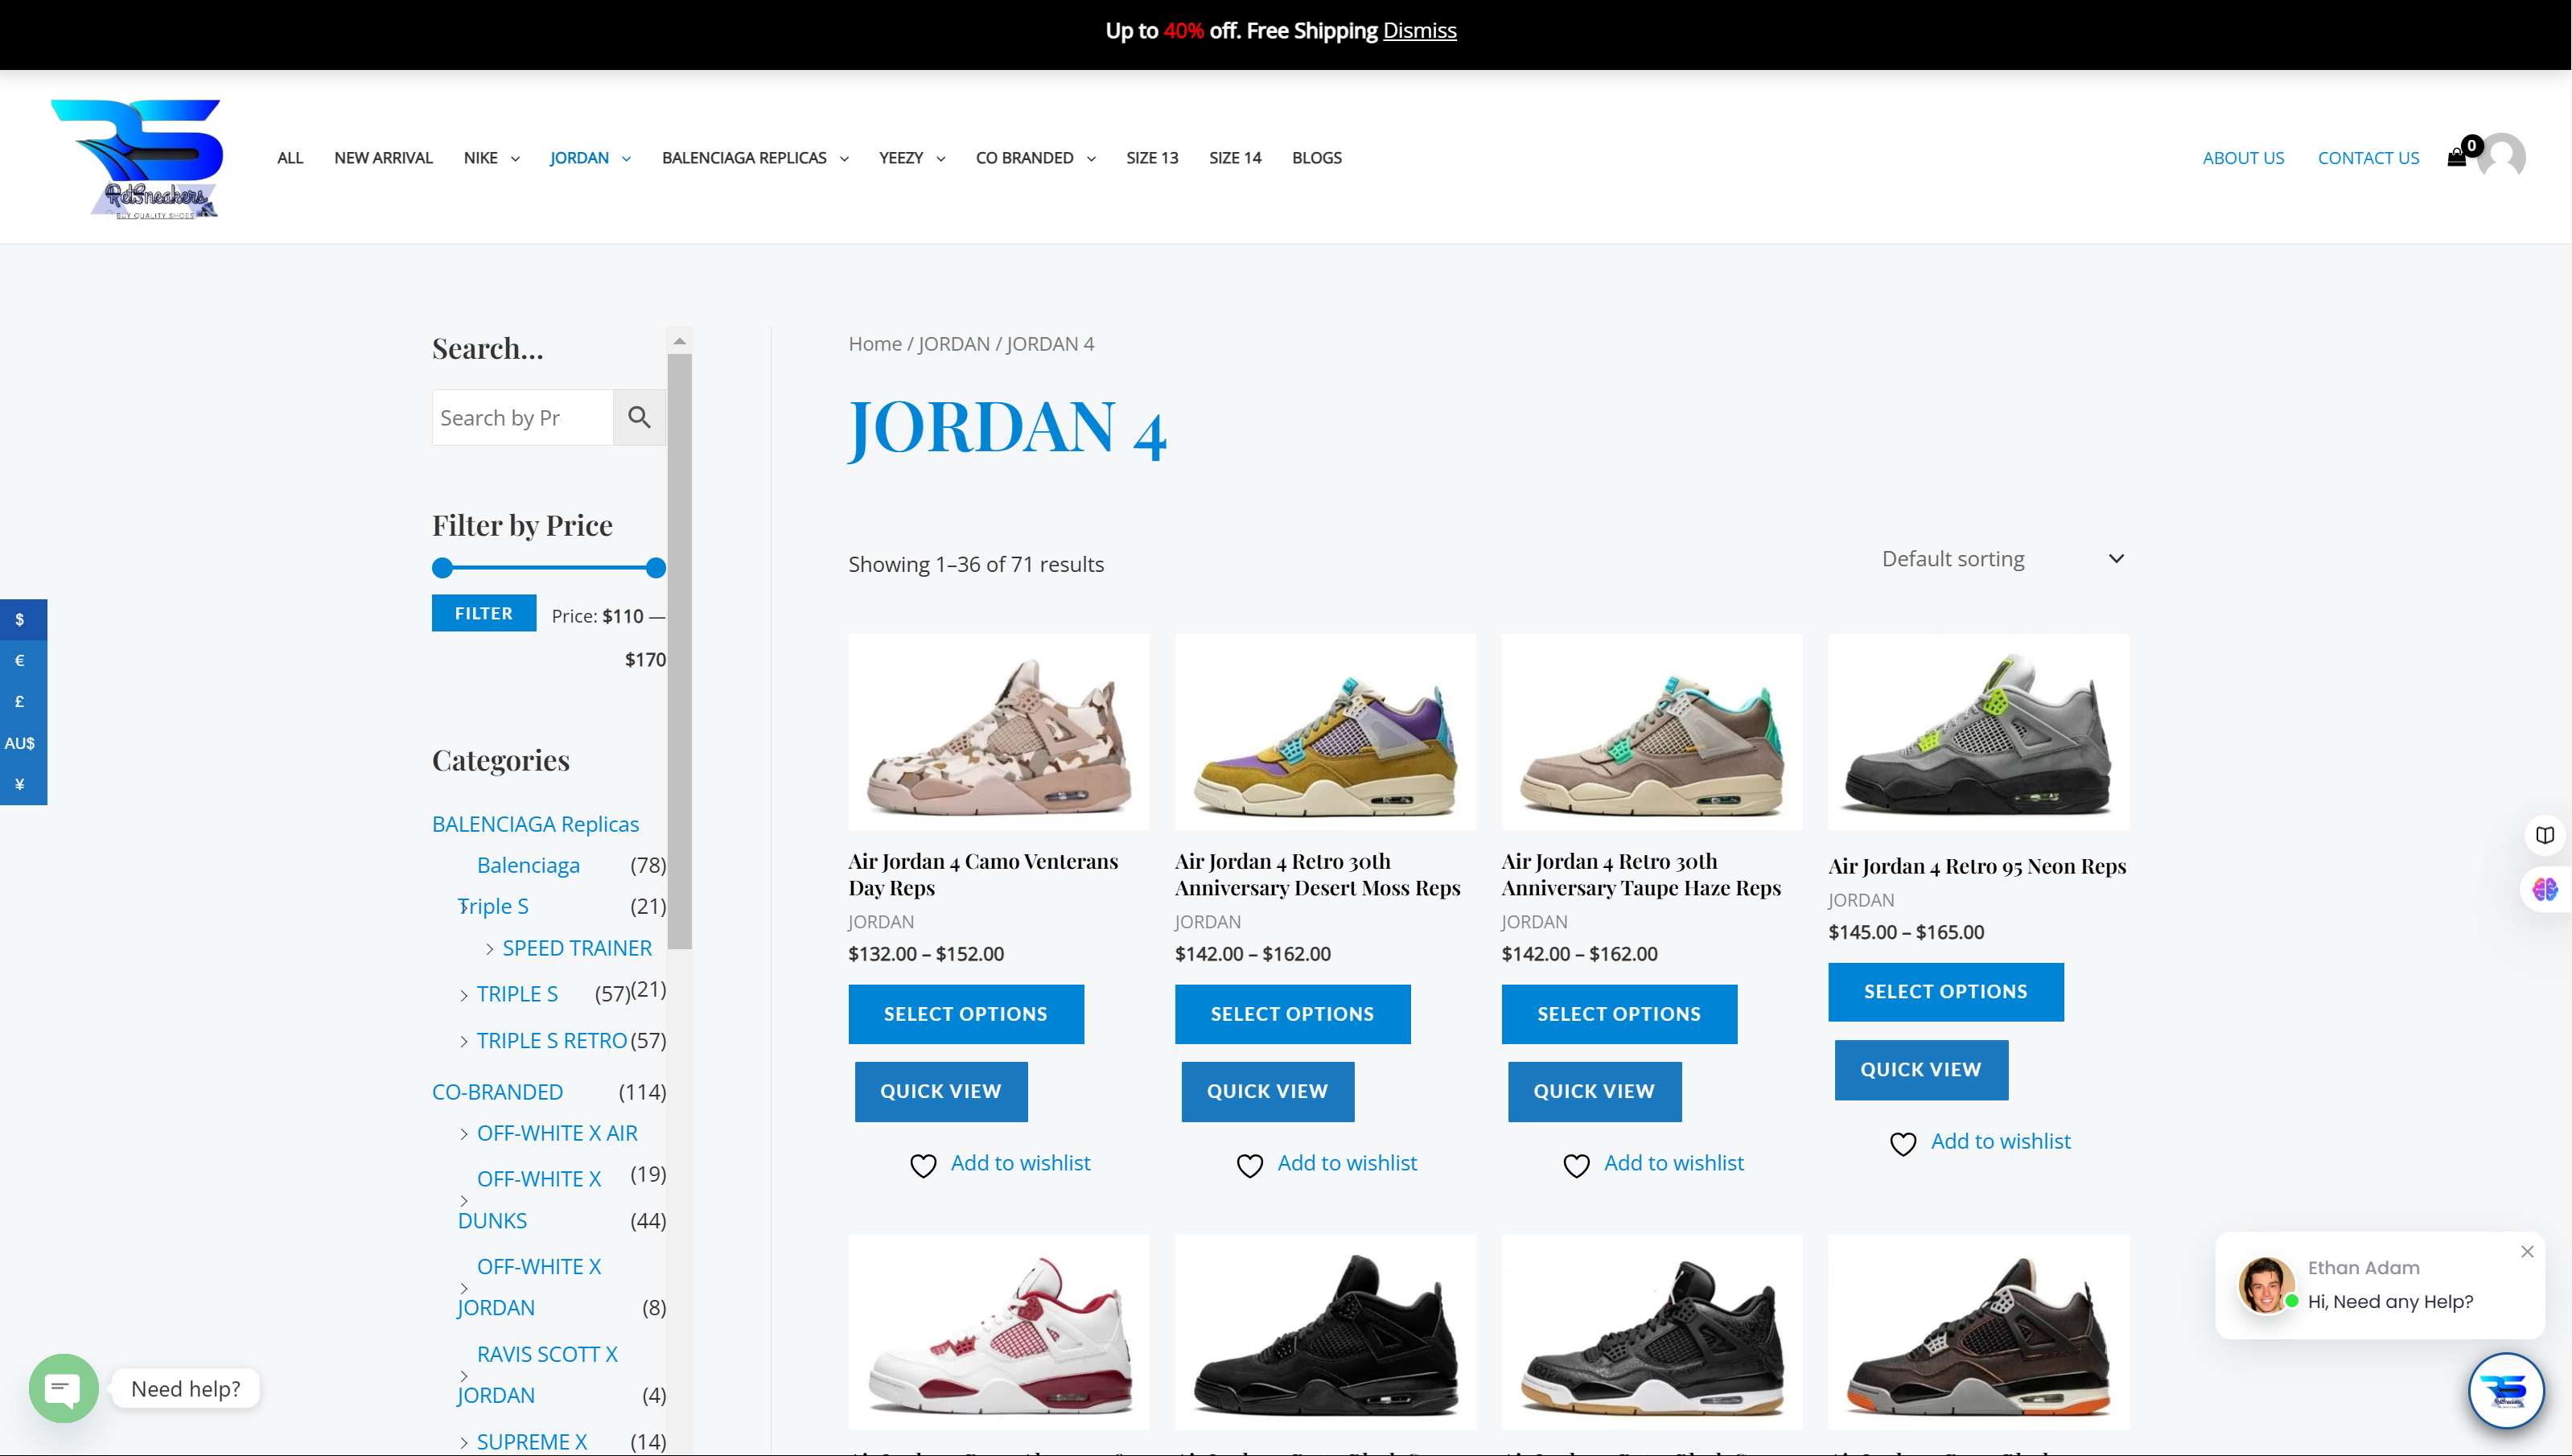Click heart icon for Retro 95 Neon Reps

pos(1903,1143)
